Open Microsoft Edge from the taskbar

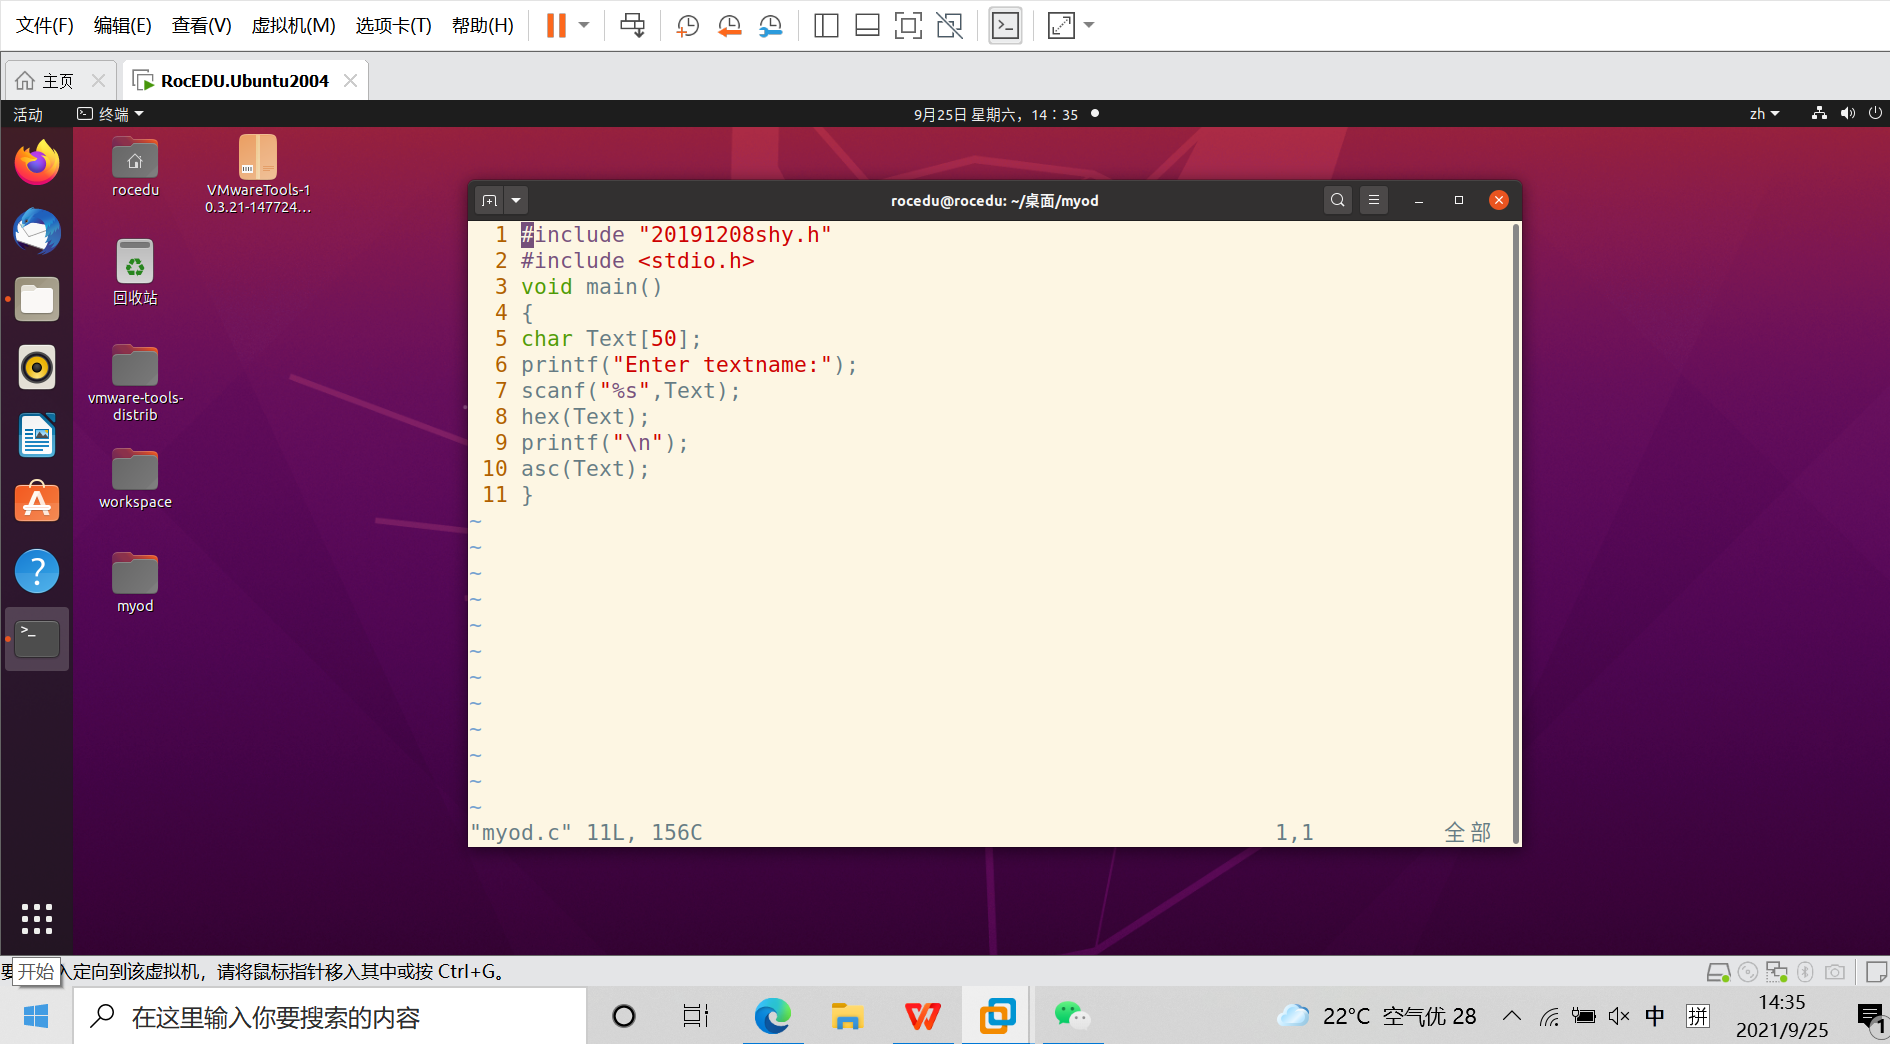[x=772, y=1017]
